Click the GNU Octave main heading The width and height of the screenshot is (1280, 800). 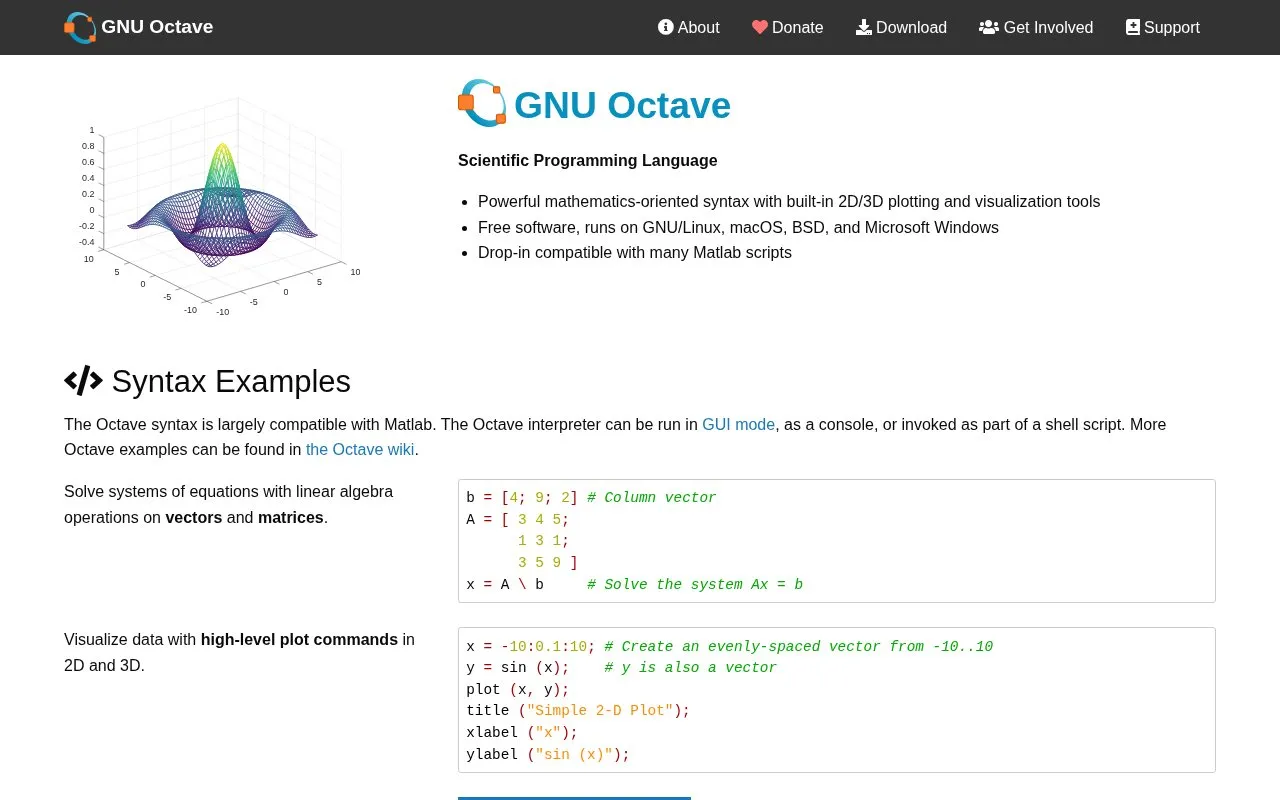[622, 105]
